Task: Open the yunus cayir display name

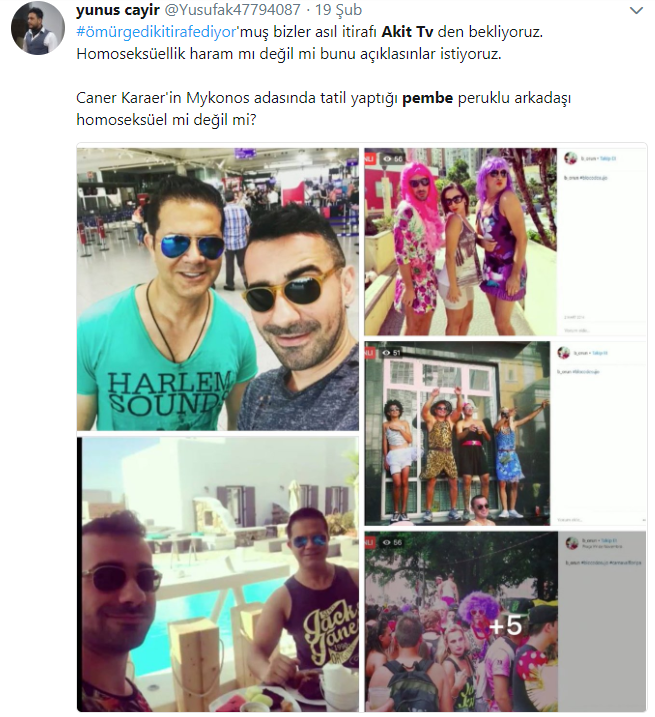Action: [x=118, y=10]
